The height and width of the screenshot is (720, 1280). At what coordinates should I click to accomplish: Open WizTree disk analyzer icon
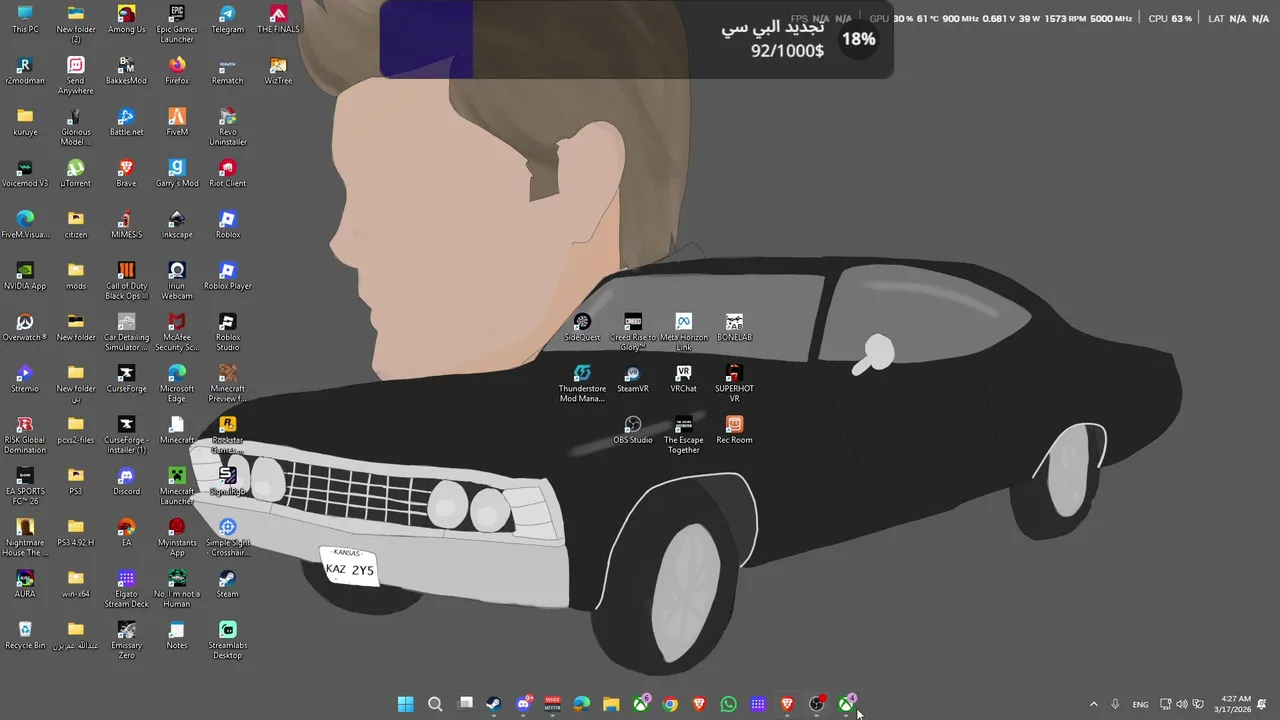click(x=279, y=70)
